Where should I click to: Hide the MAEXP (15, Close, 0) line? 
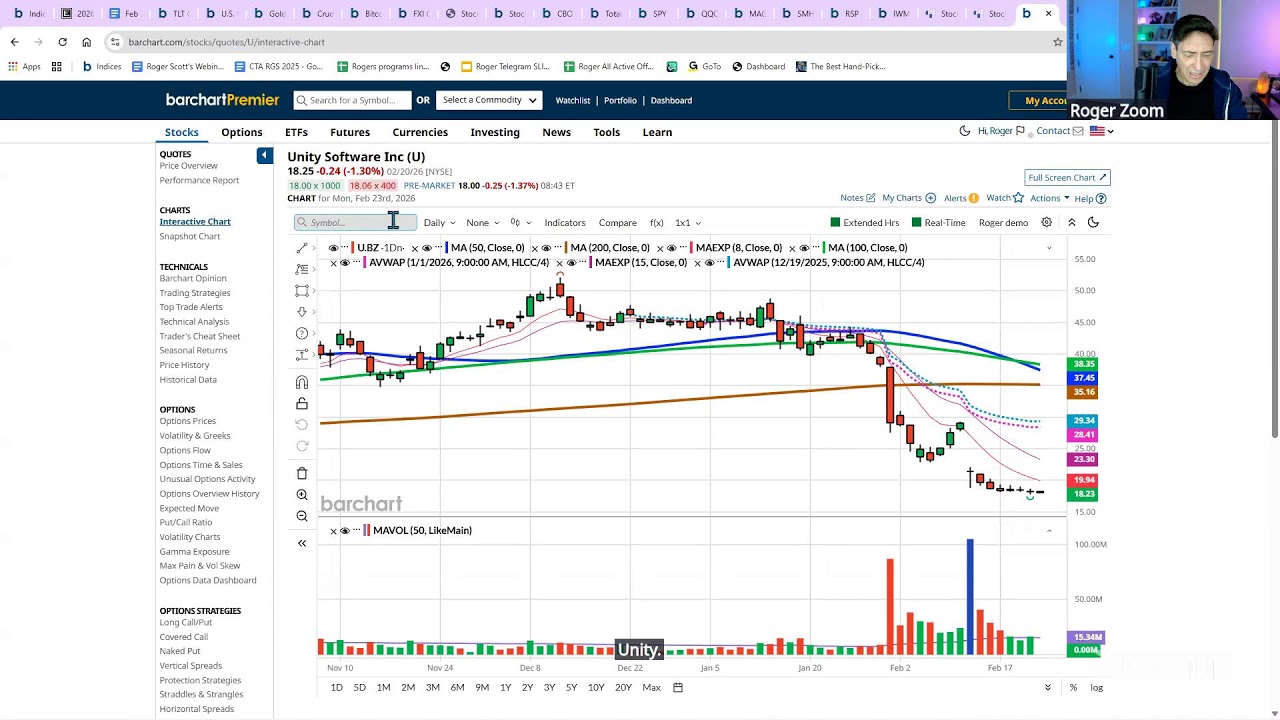point(571,262)
